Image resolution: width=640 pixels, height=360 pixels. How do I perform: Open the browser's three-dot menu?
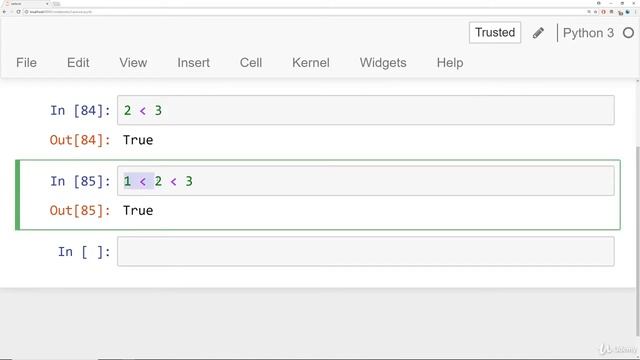[636, 12]
